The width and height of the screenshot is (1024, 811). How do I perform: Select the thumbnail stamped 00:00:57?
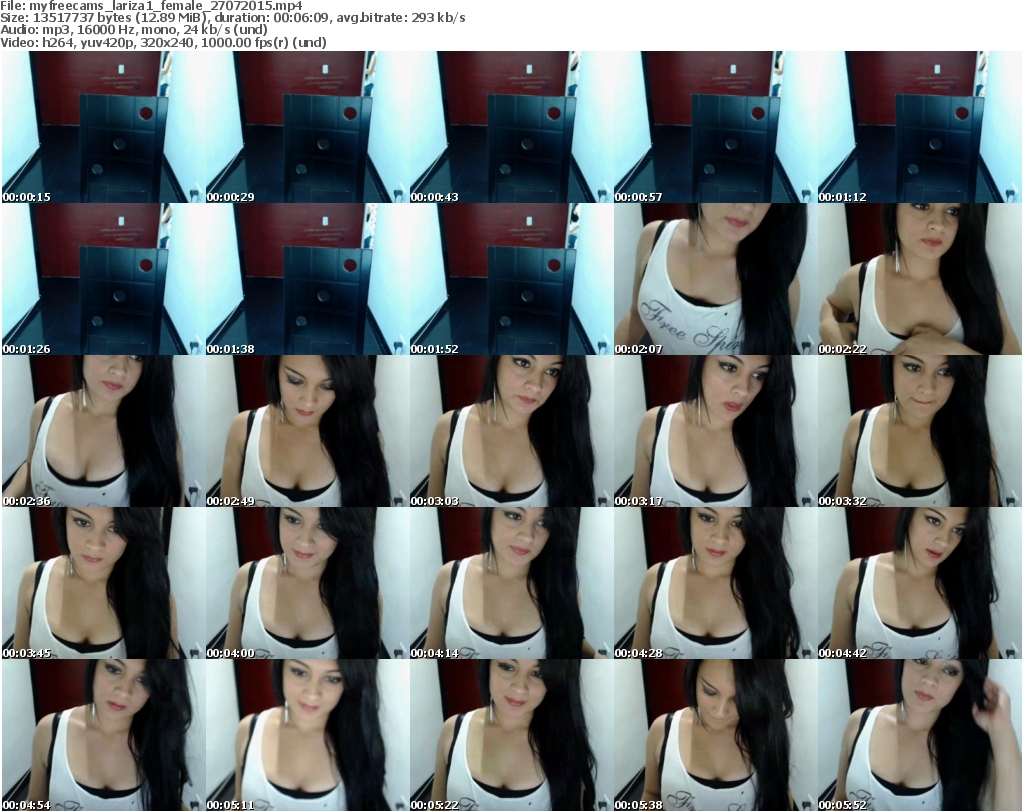coord(716,127)
